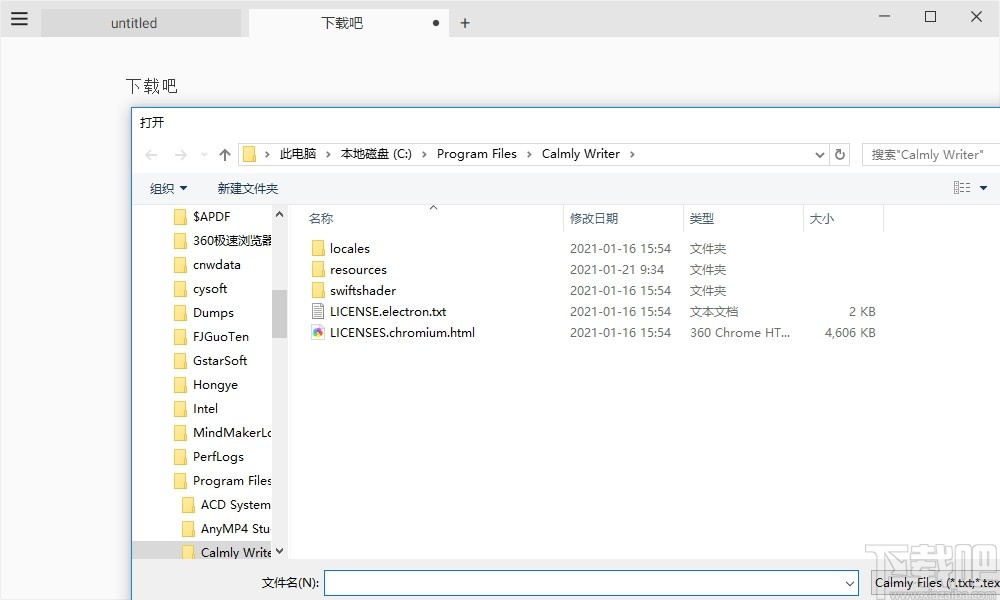Click 本地磁盘 (C:) in the path

point(376,154)
